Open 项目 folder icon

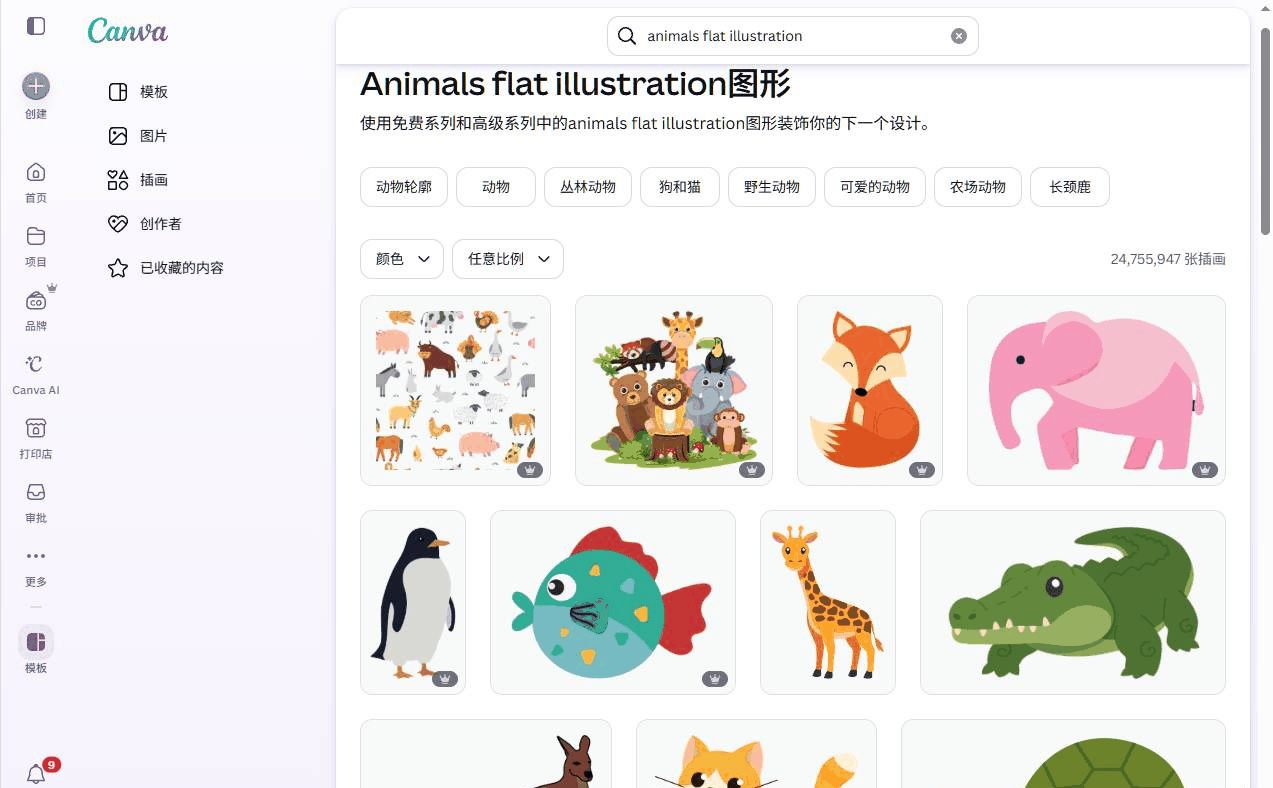(36, 236)
